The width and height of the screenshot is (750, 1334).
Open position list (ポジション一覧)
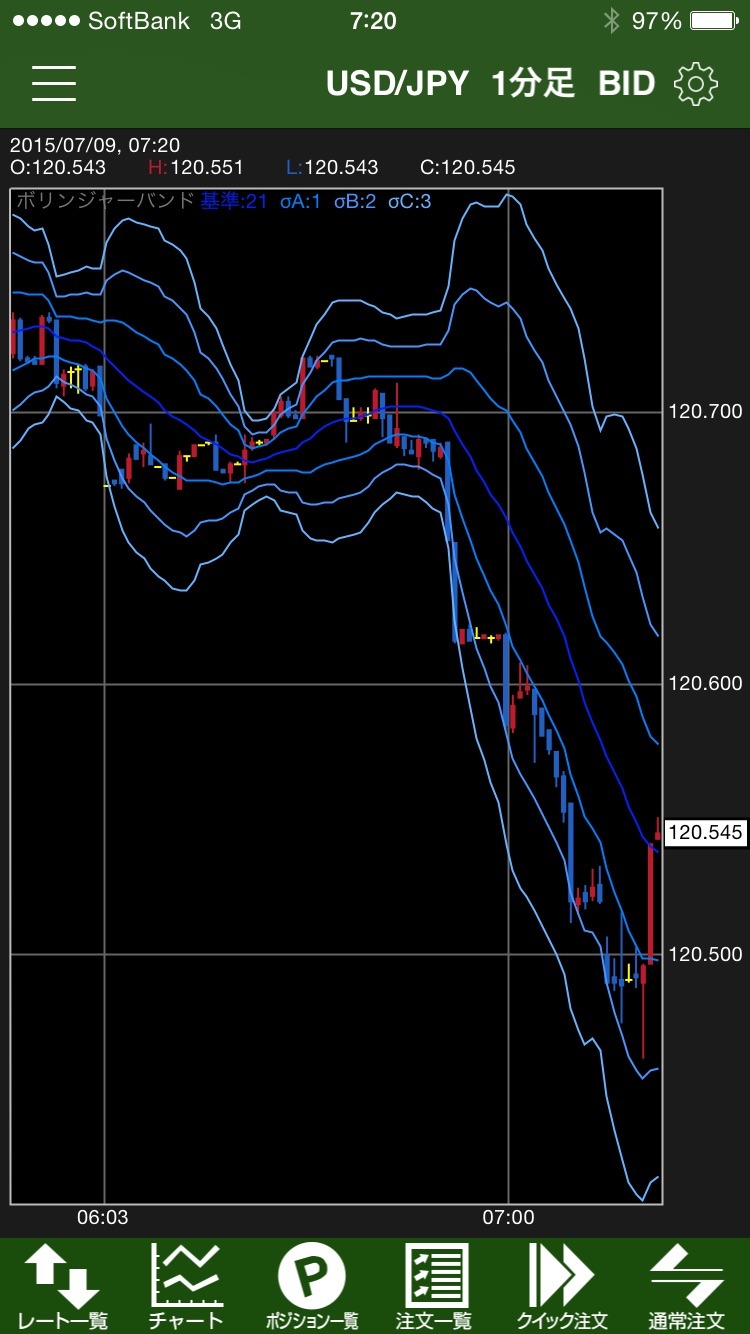[x=311, y=1286]
